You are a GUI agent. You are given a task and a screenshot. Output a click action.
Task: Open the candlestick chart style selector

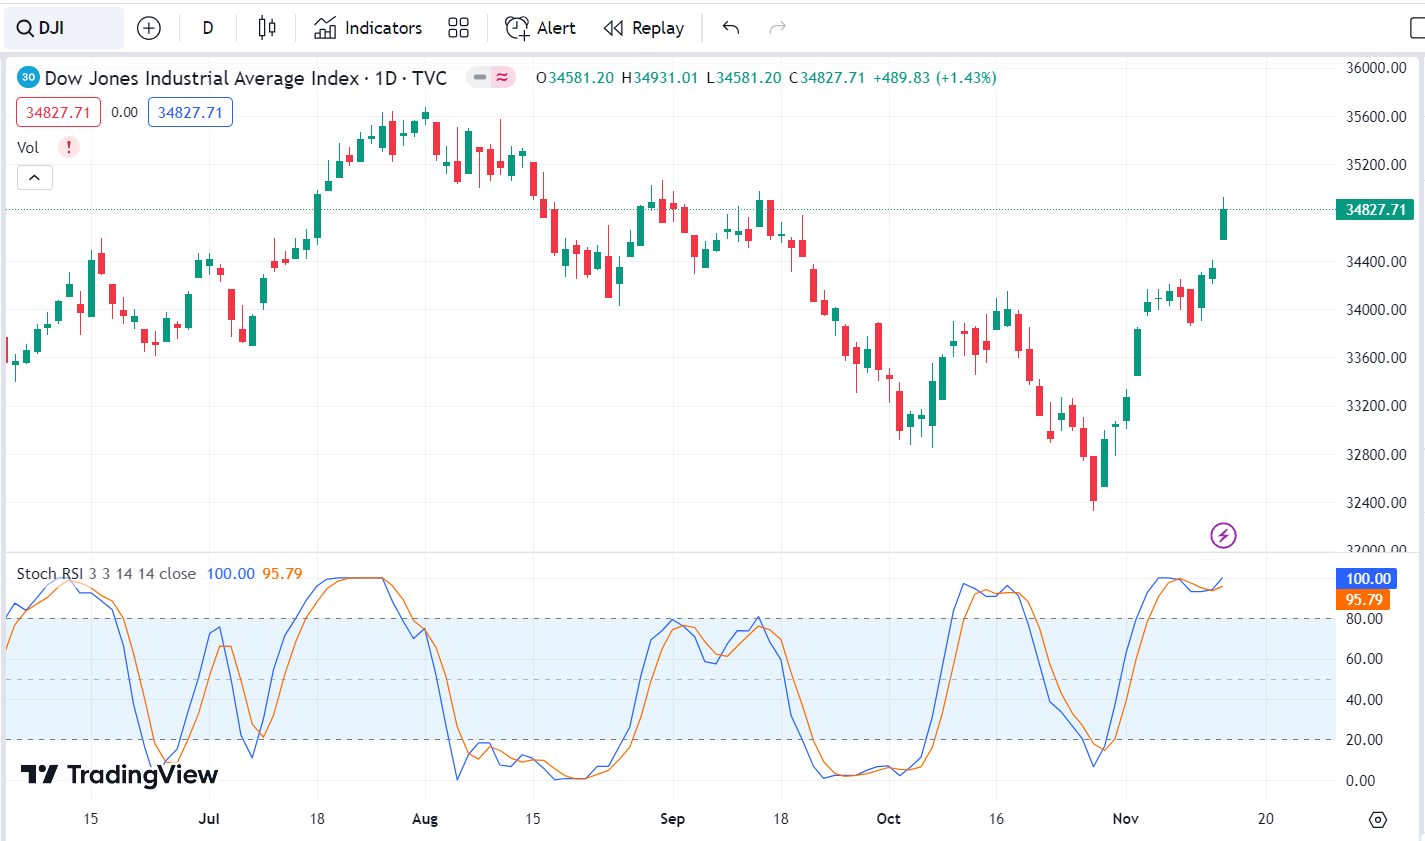(x=267, y=28)
